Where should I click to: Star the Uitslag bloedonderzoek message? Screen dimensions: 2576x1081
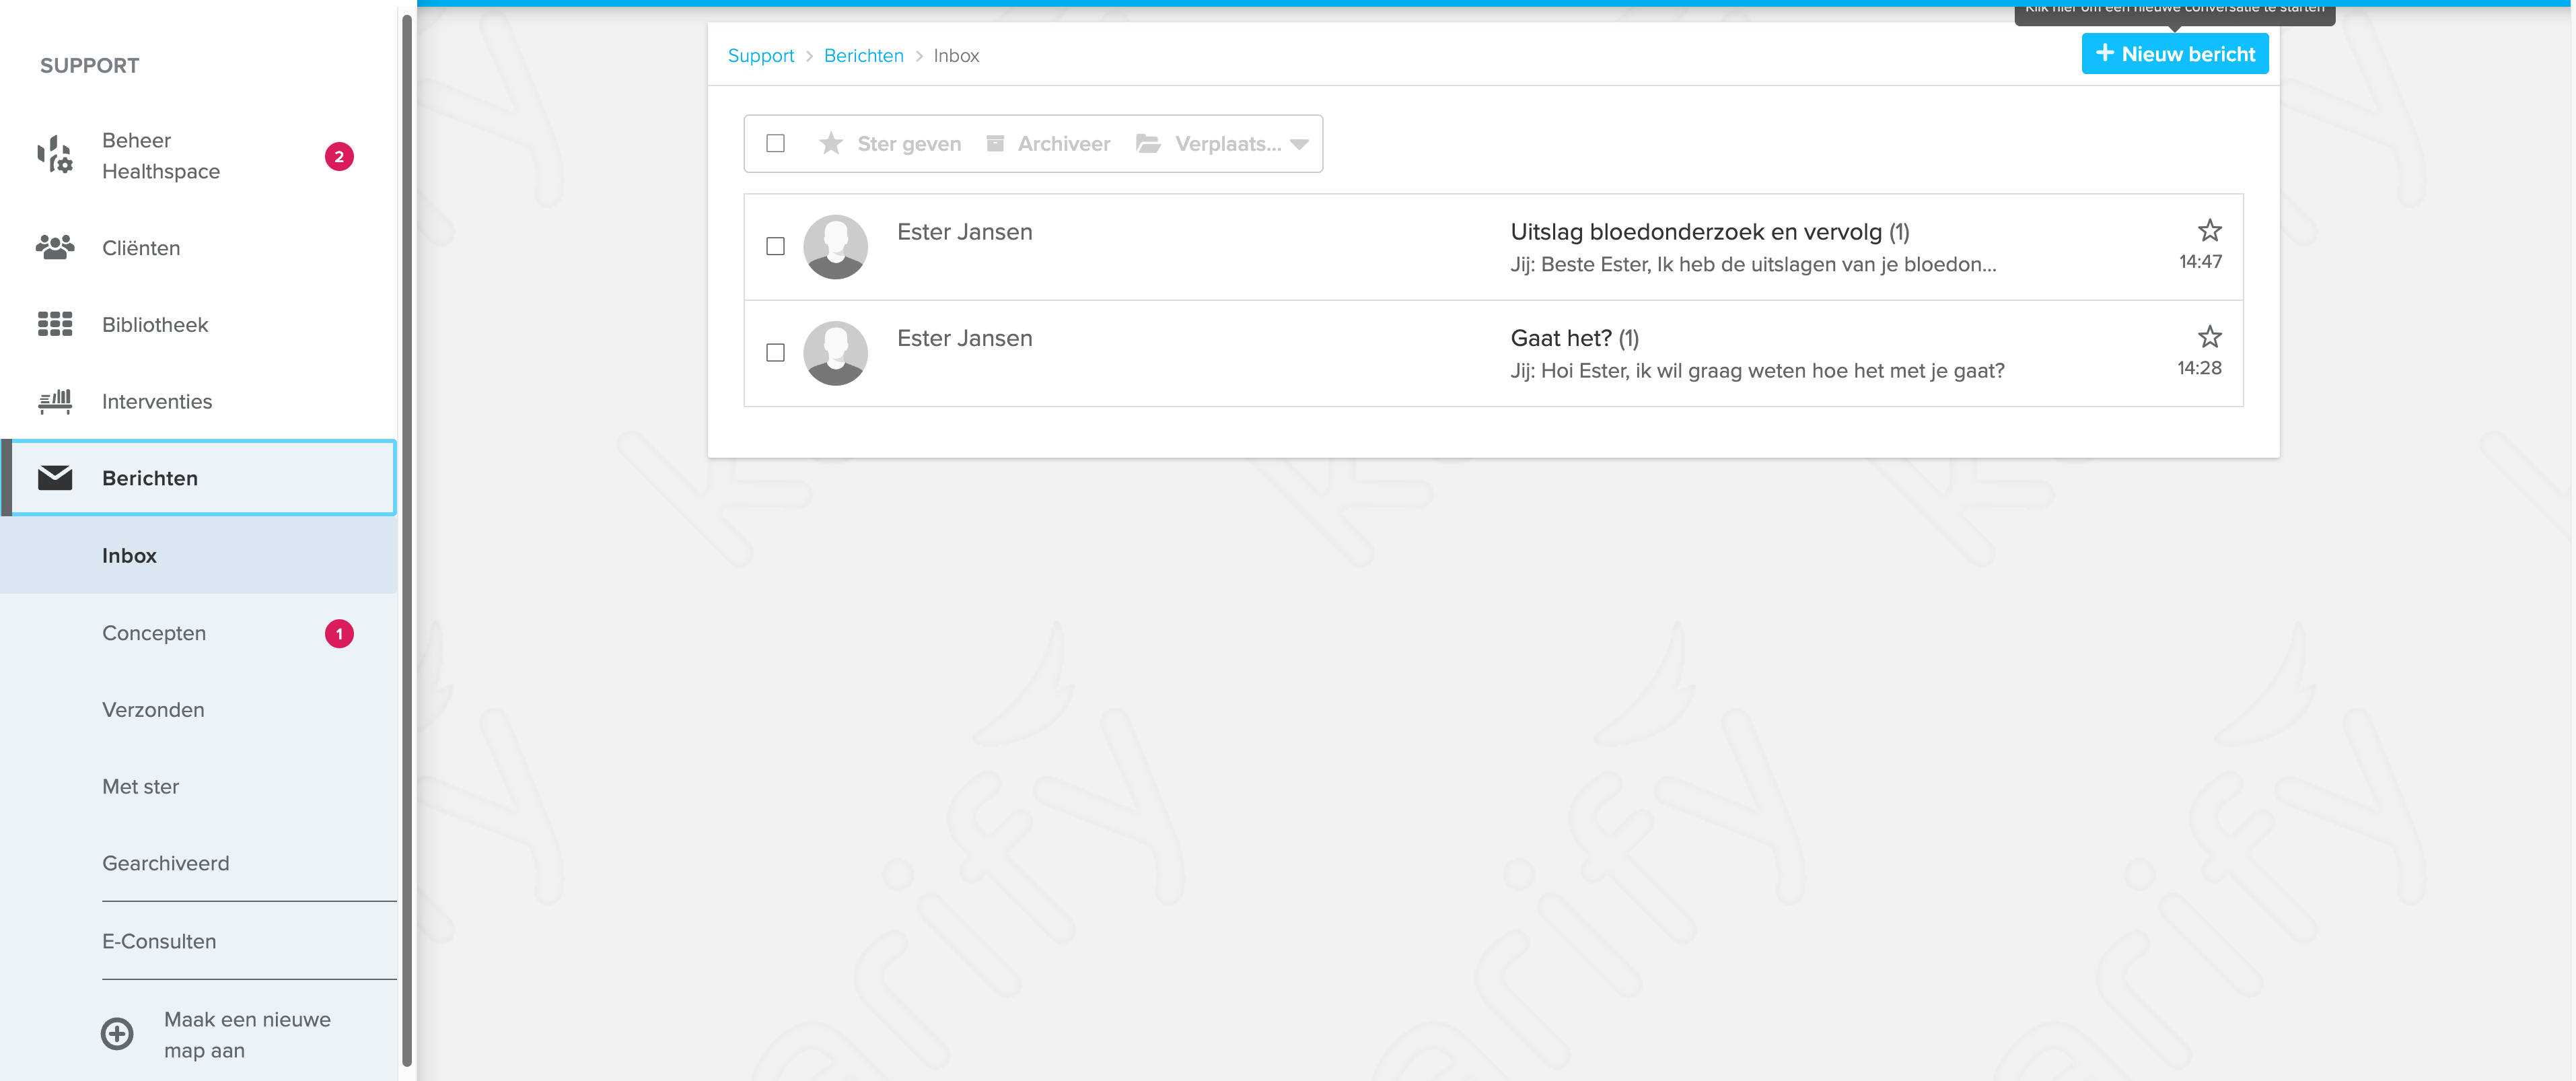pyautogui.click(x=2209, y=231)
